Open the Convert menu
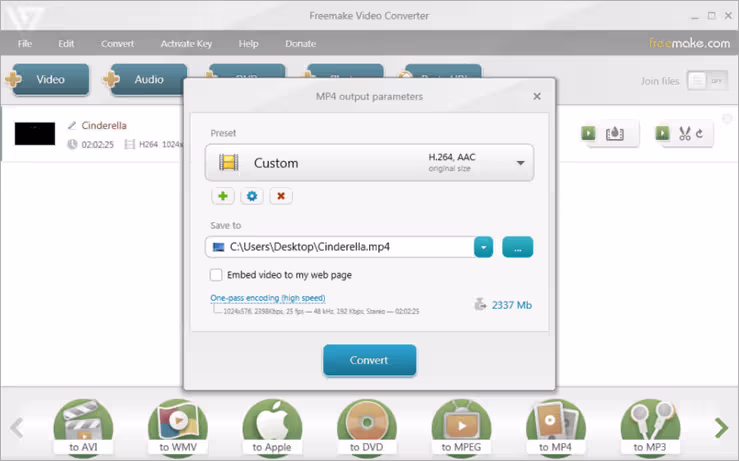Viewport: 739px width, 461px height. tap(117, 44)
